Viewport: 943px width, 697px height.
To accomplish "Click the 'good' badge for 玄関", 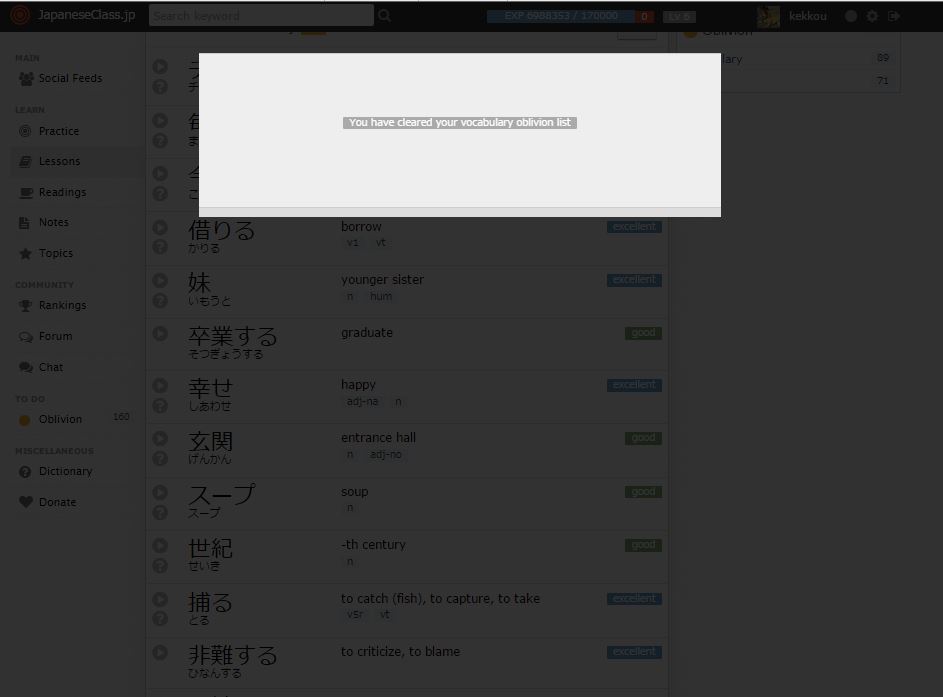I will coord(643,438).
